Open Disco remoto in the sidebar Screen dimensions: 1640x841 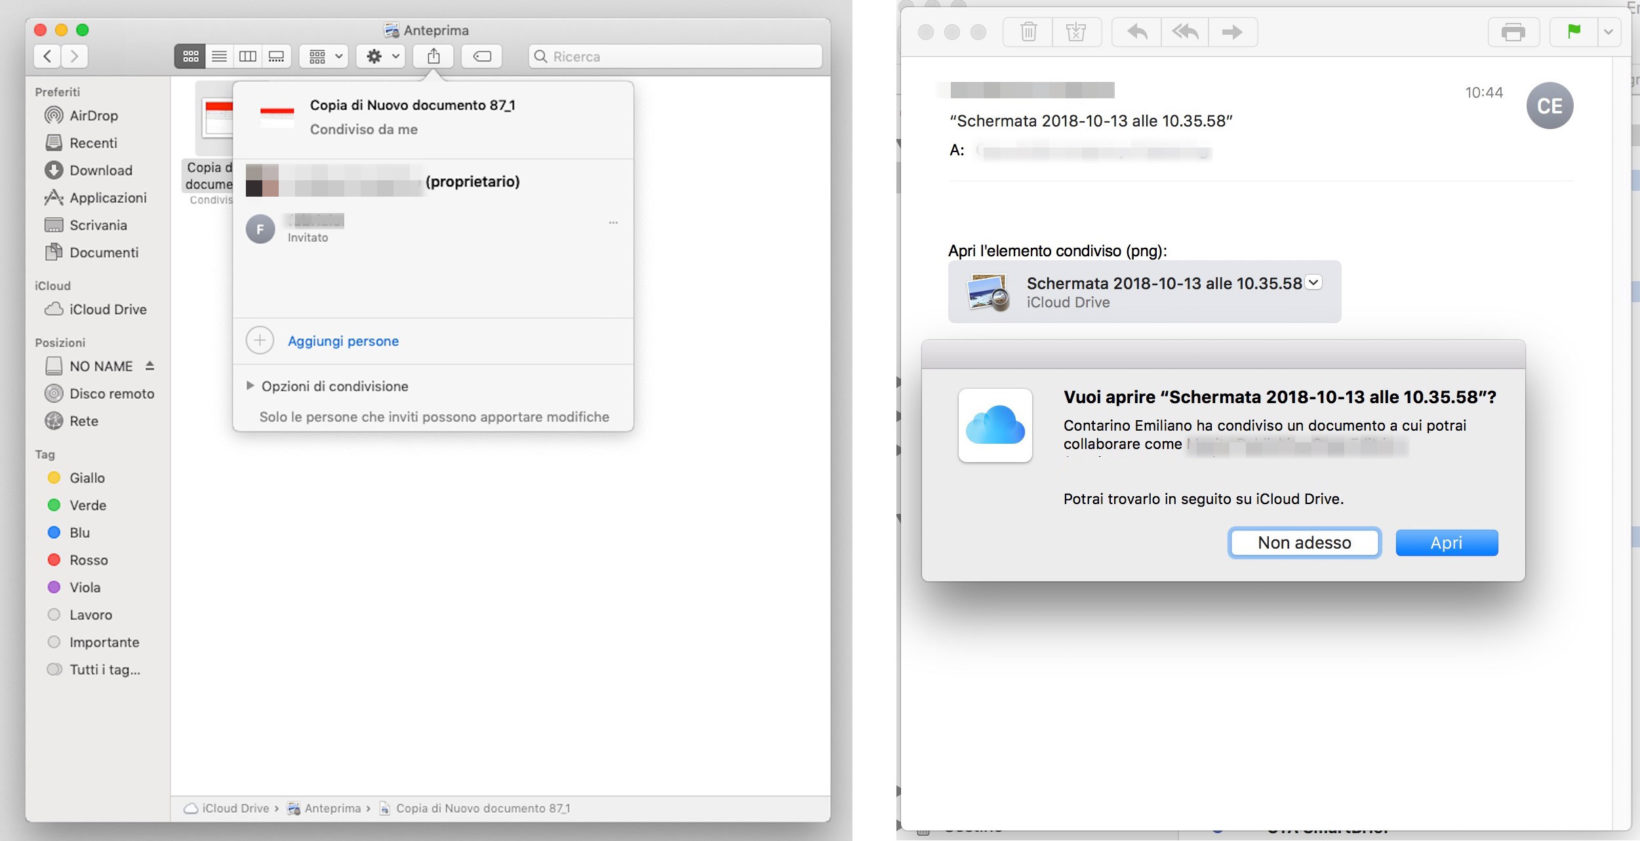click(x=111, y=394)
